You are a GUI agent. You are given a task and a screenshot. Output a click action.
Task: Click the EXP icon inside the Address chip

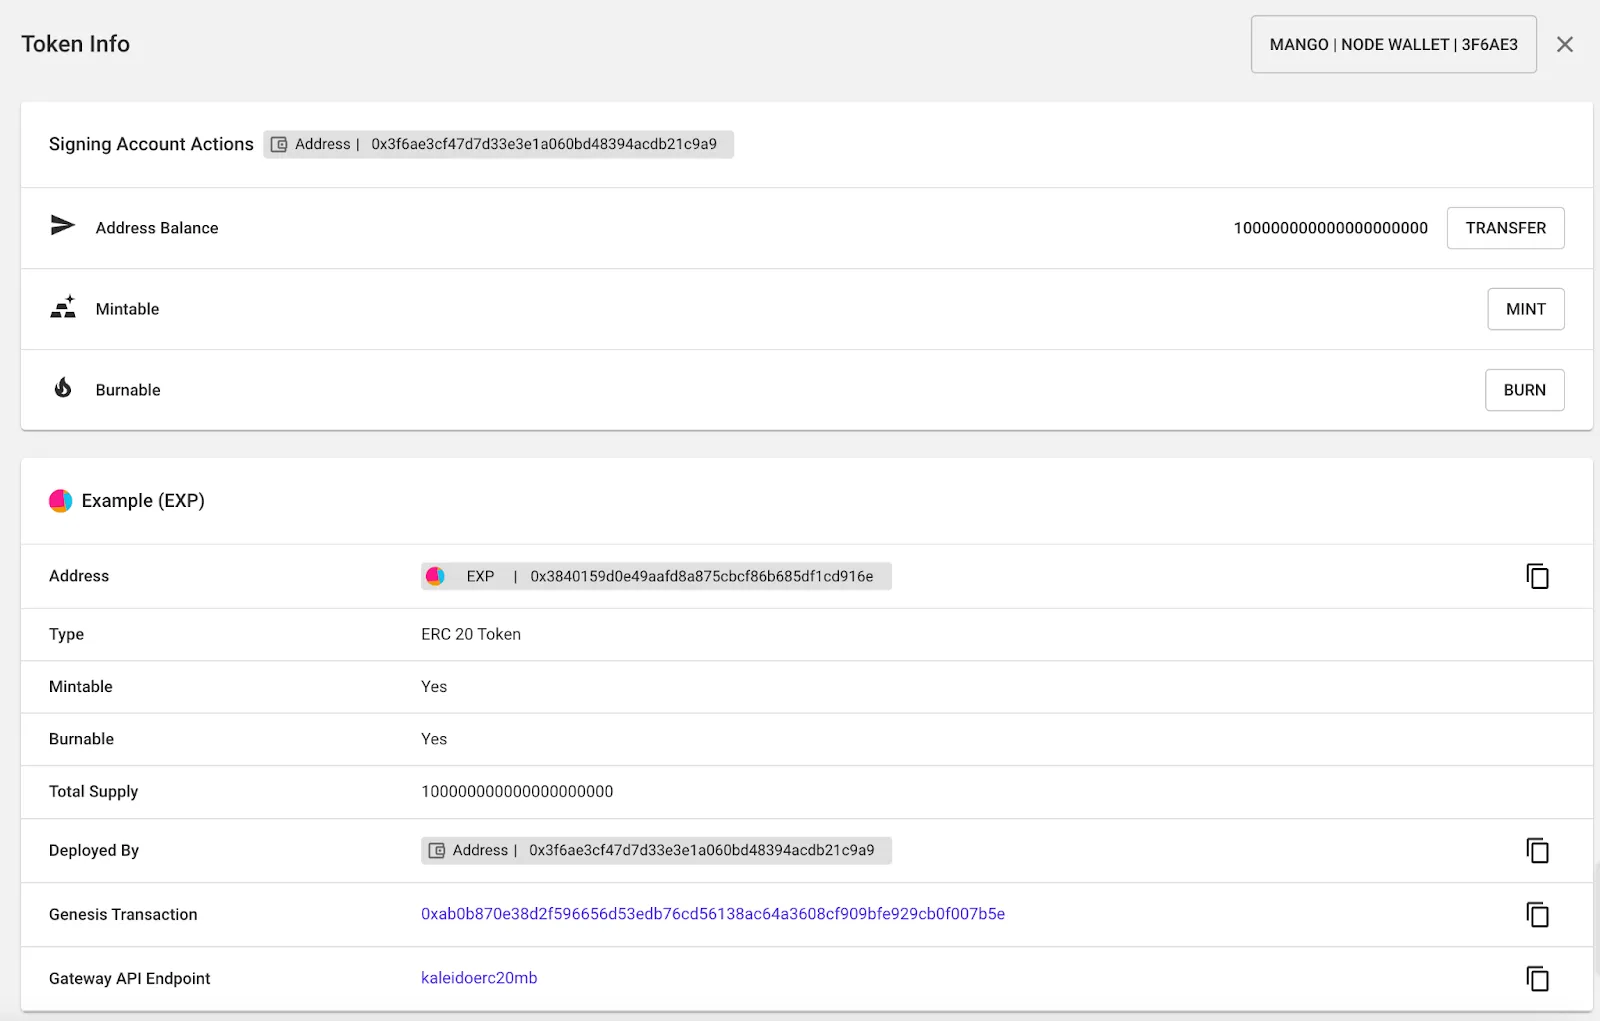[x=437, y=576]
